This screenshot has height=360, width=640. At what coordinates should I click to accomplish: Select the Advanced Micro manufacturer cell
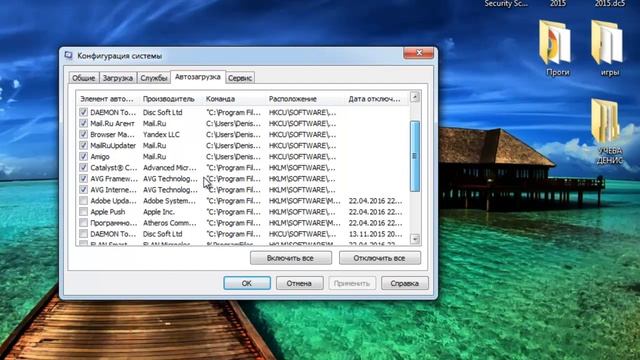click(x=169, y=167)
